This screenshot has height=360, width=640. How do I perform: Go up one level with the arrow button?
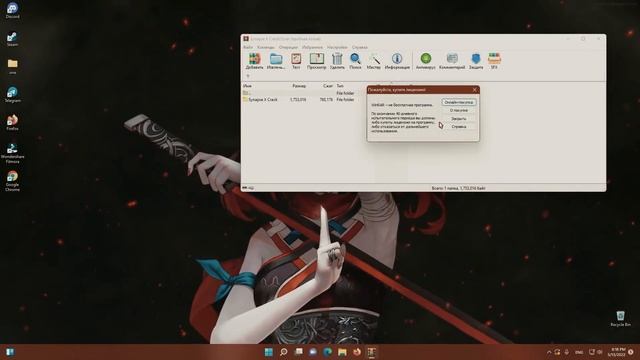pyautogui.click(x=248, y=76)
